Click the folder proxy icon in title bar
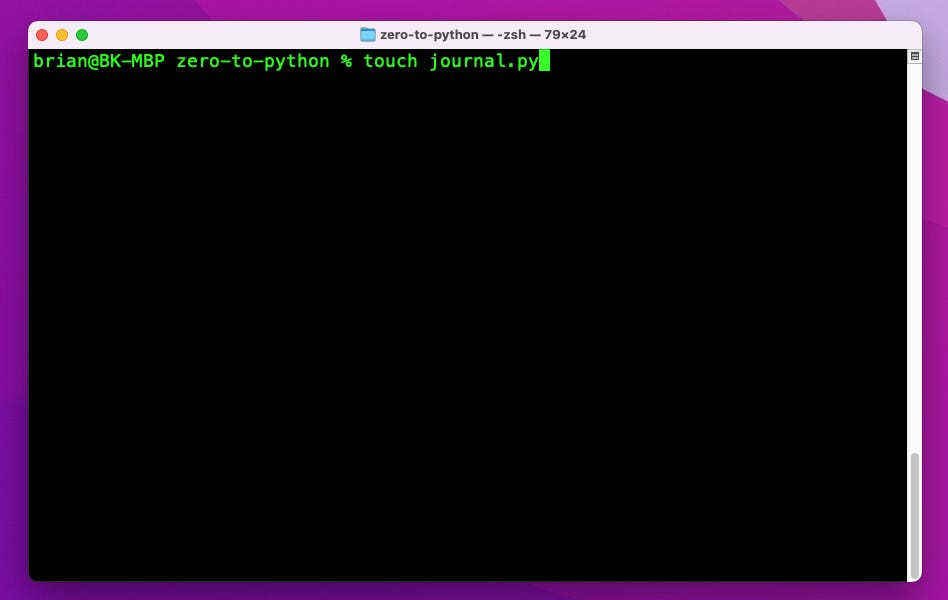The width and height of the screenshot is (948, 600). (x=368, y=34)
